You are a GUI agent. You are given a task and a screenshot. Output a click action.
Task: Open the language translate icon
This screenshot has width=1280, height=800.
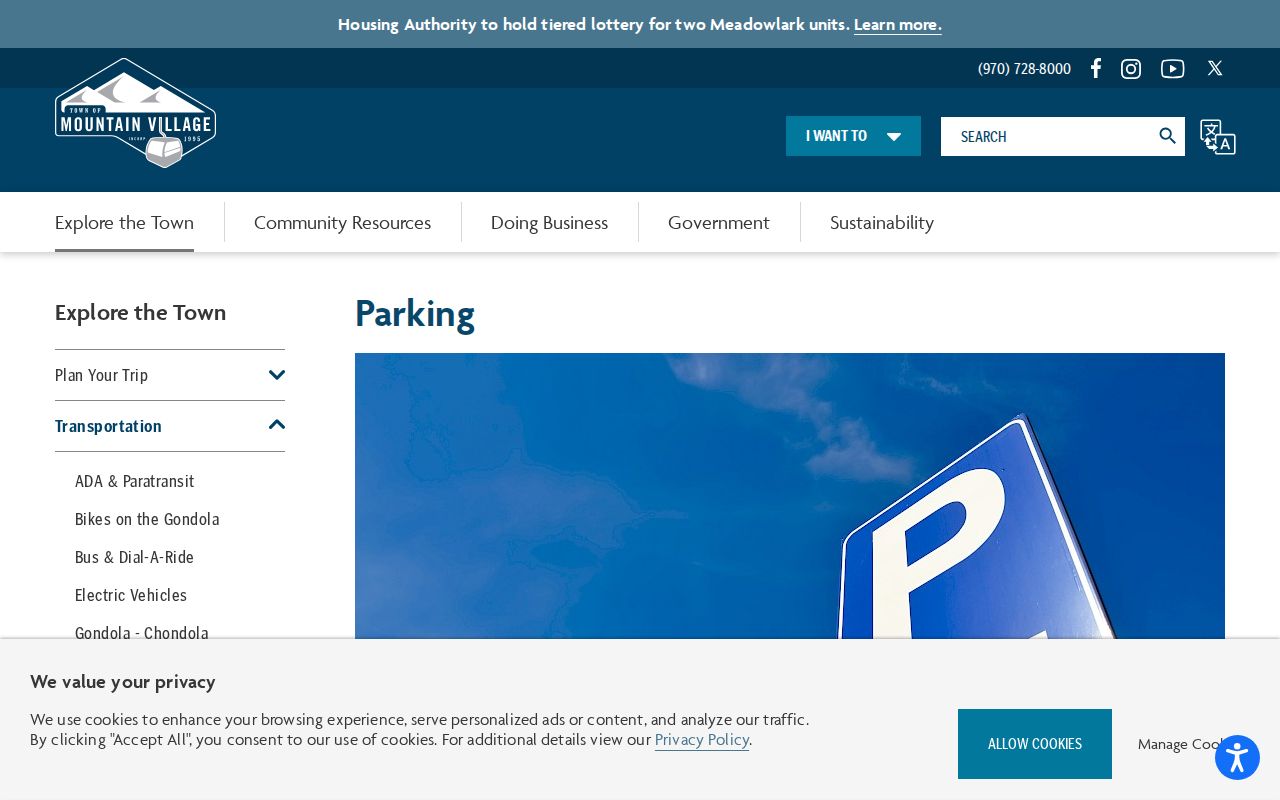[x=1218, y=137]
